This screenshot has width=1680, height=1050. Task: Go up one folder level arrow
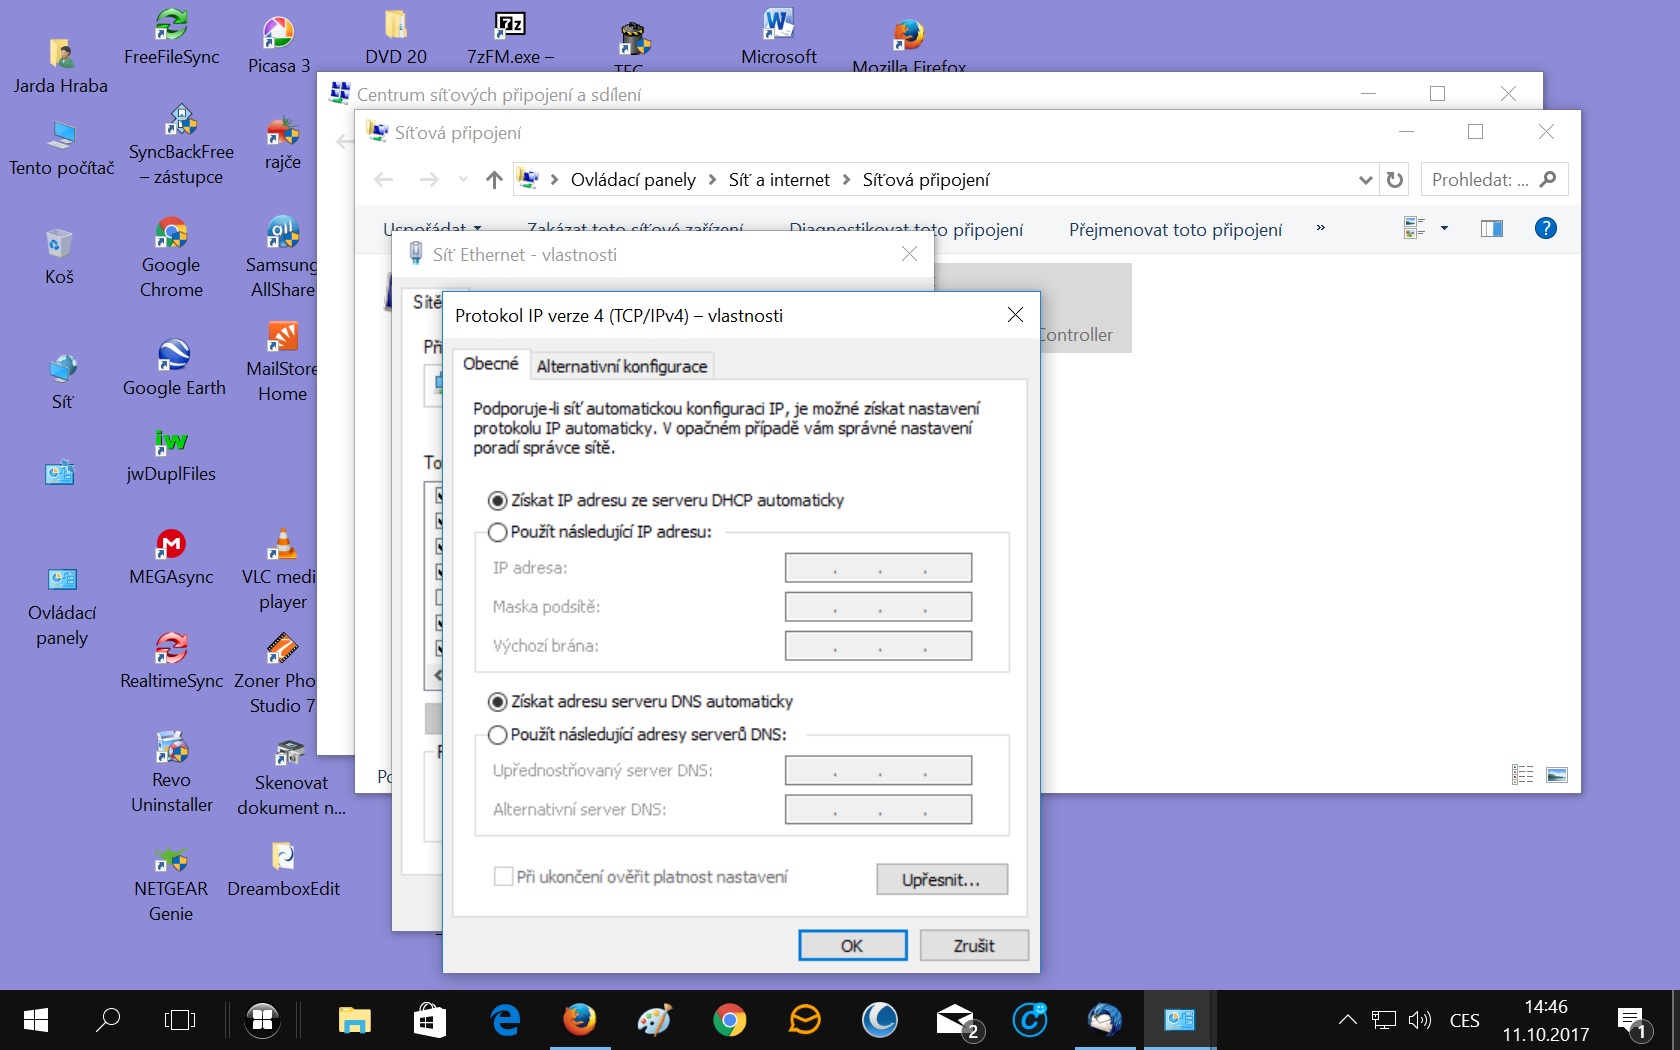point(494,180)
